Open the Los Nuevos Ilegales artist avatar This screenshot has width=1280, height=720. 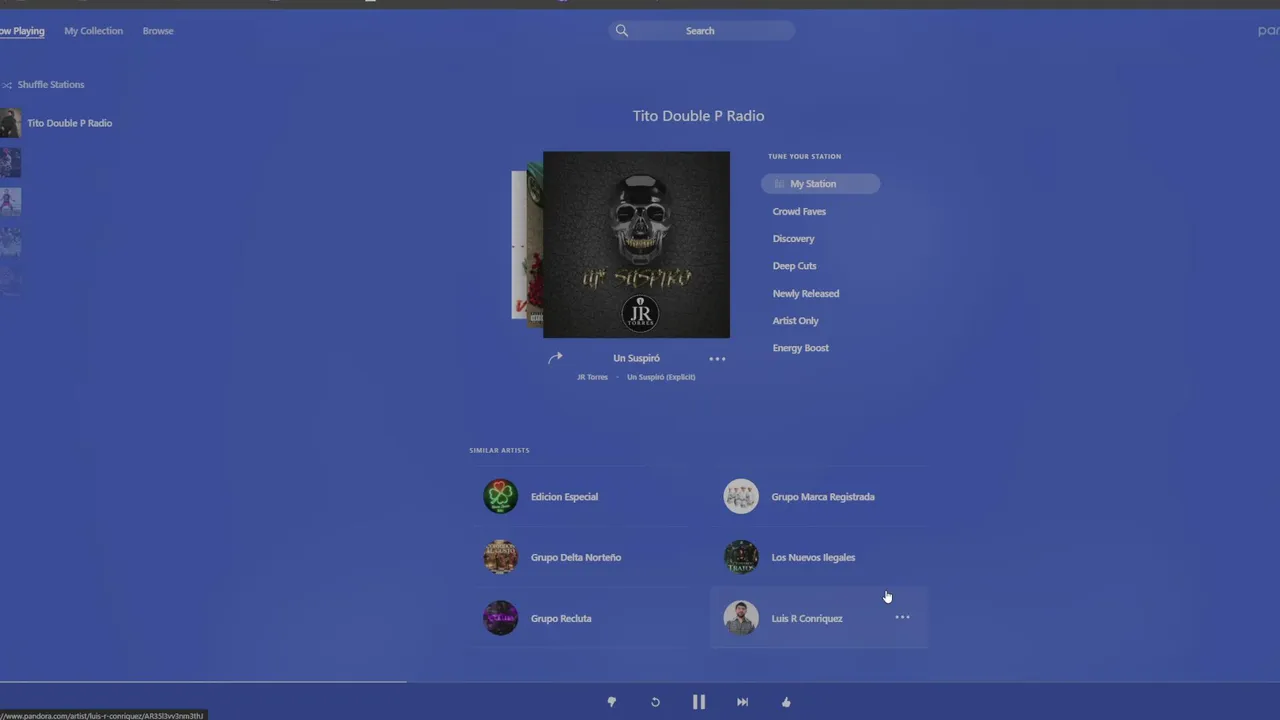pyautogui.click(x=741, y=557)
